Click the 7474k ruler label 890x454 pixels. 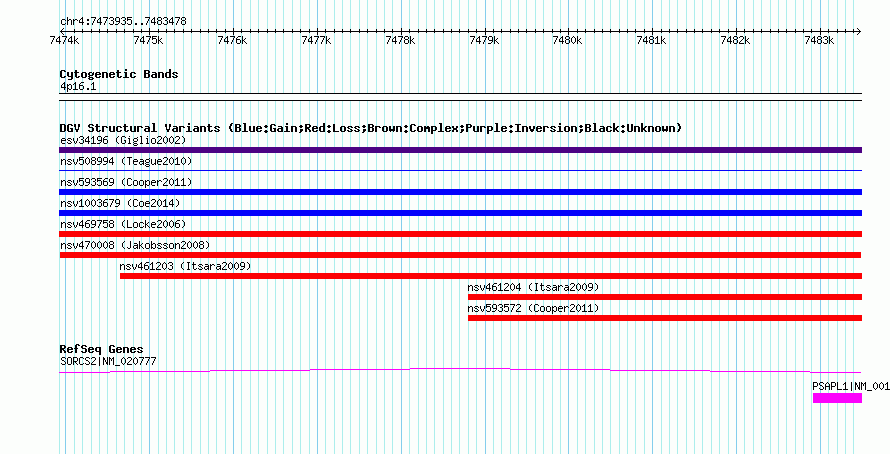64,40
